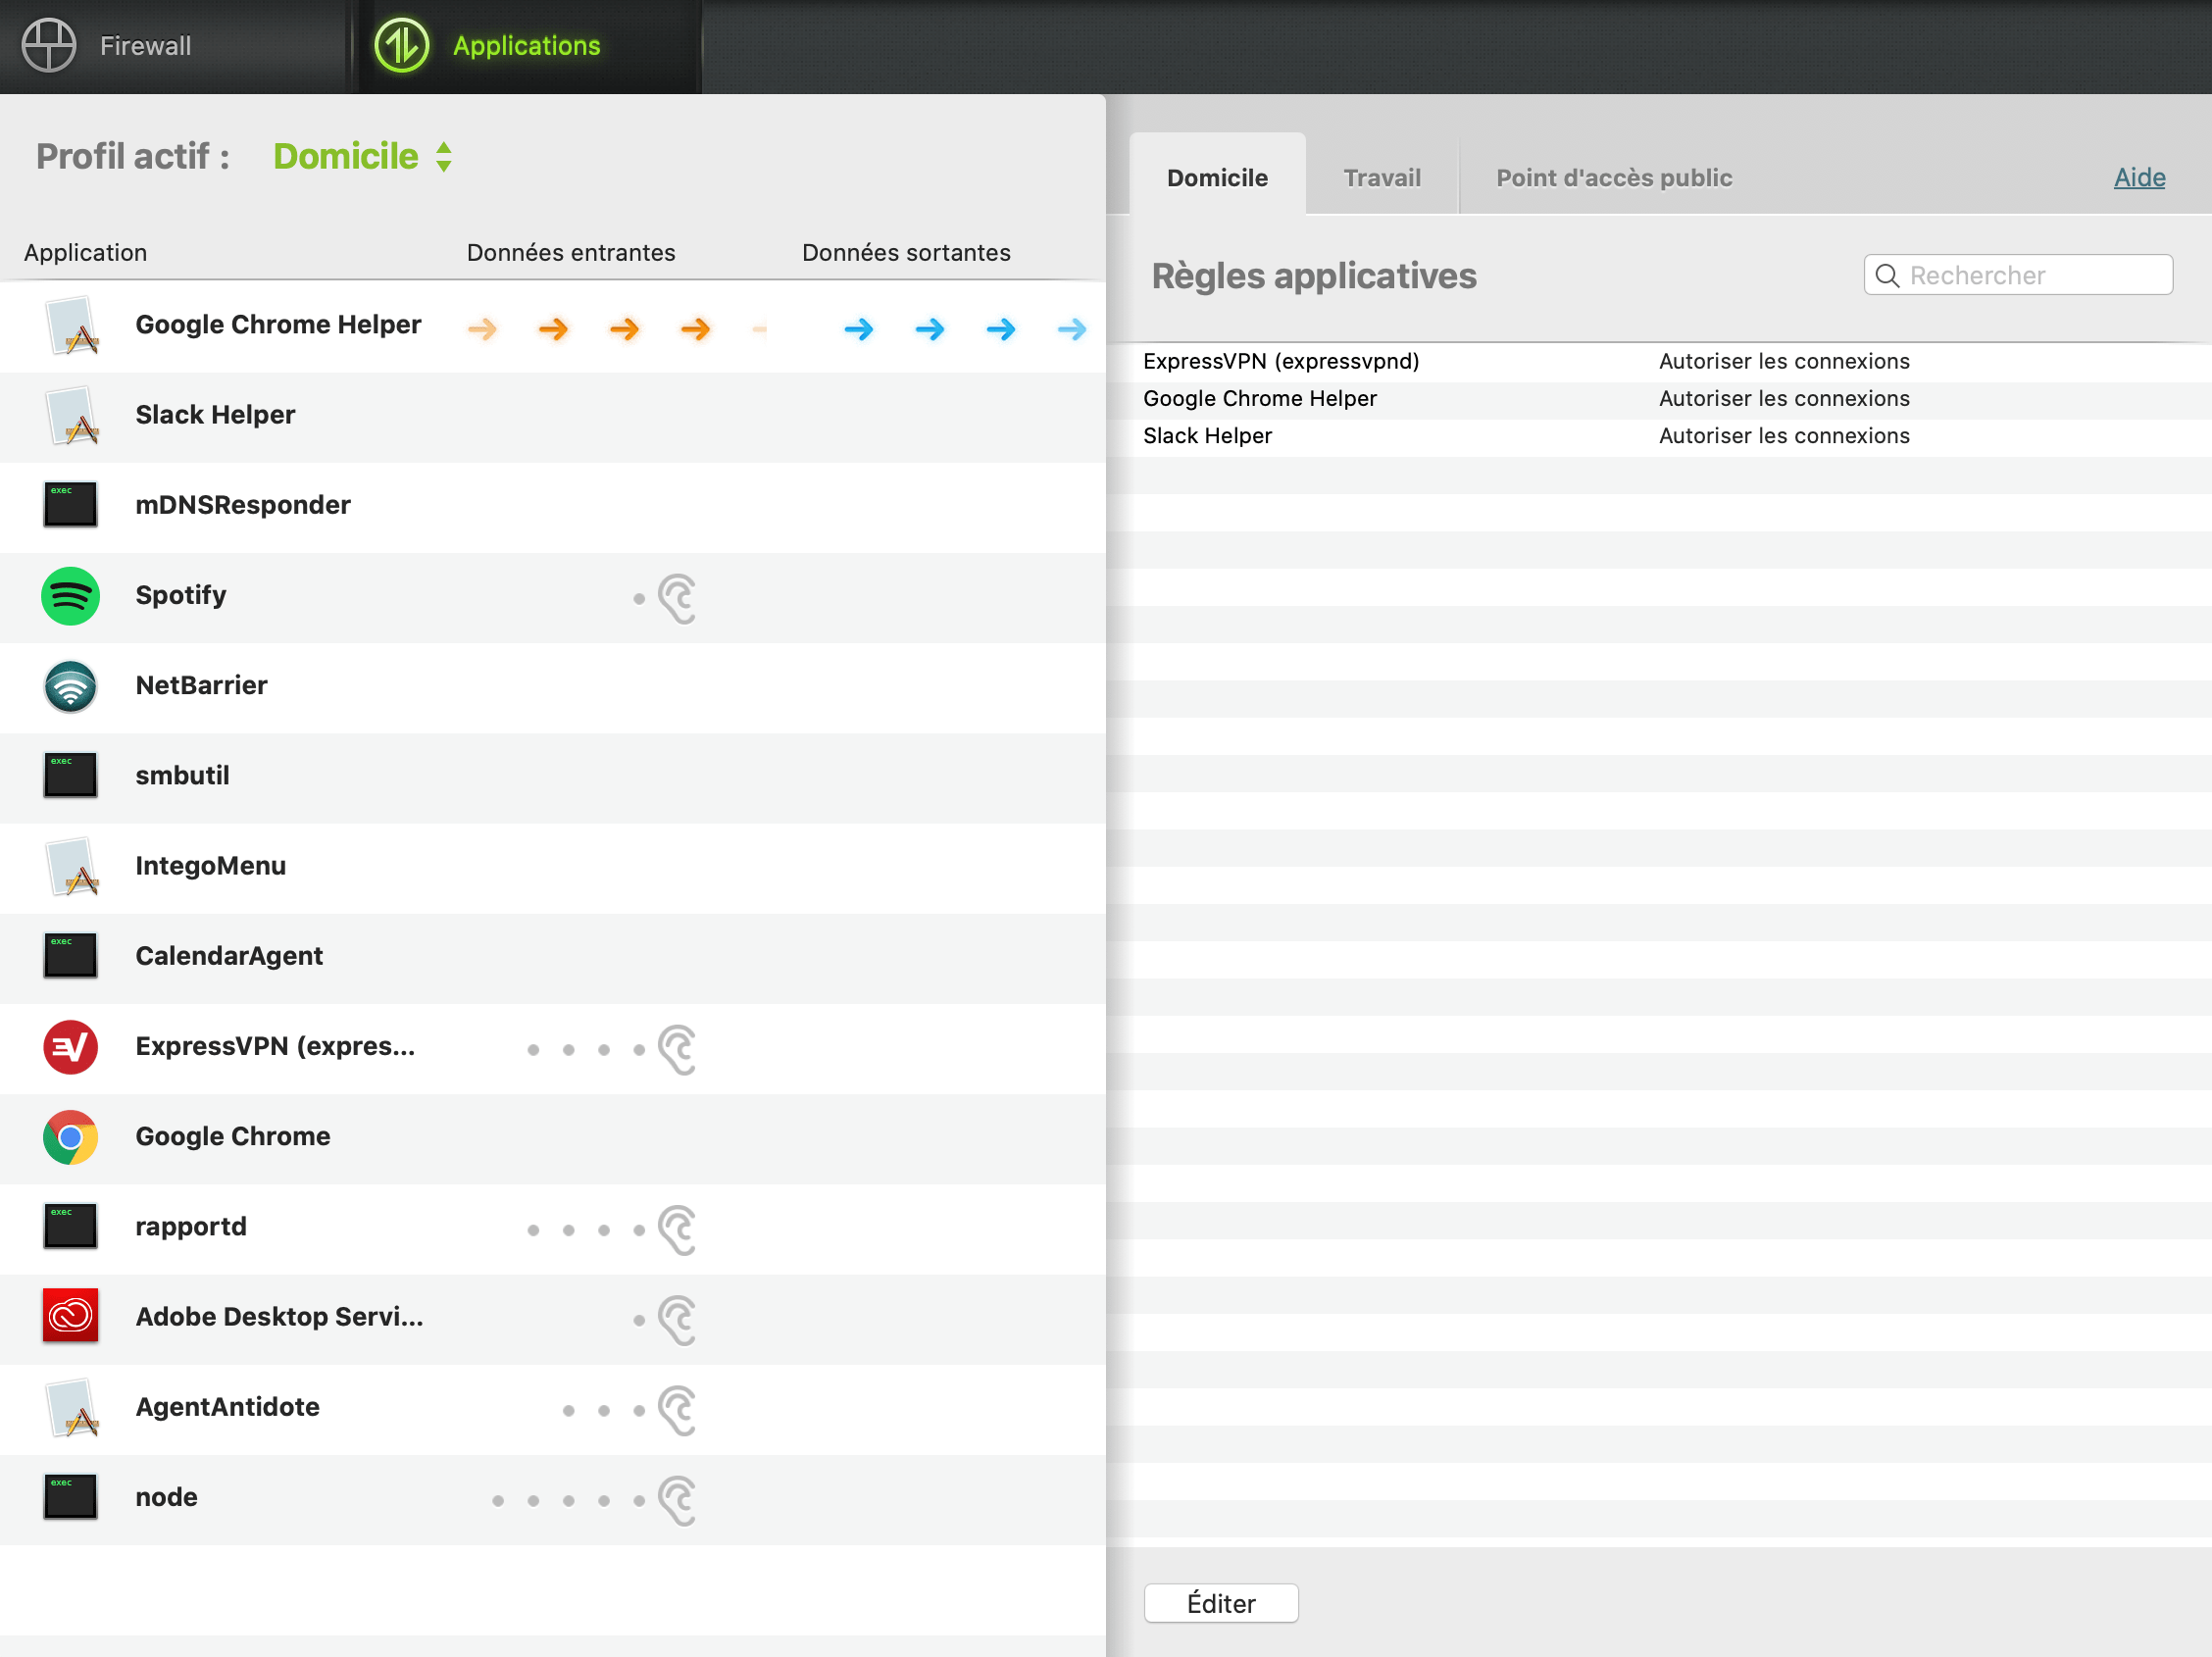This screenshot has width=2212, height=1657.
Task: Click the Adobe Creative Cloud icon
Action: (x=70, y=1316)
